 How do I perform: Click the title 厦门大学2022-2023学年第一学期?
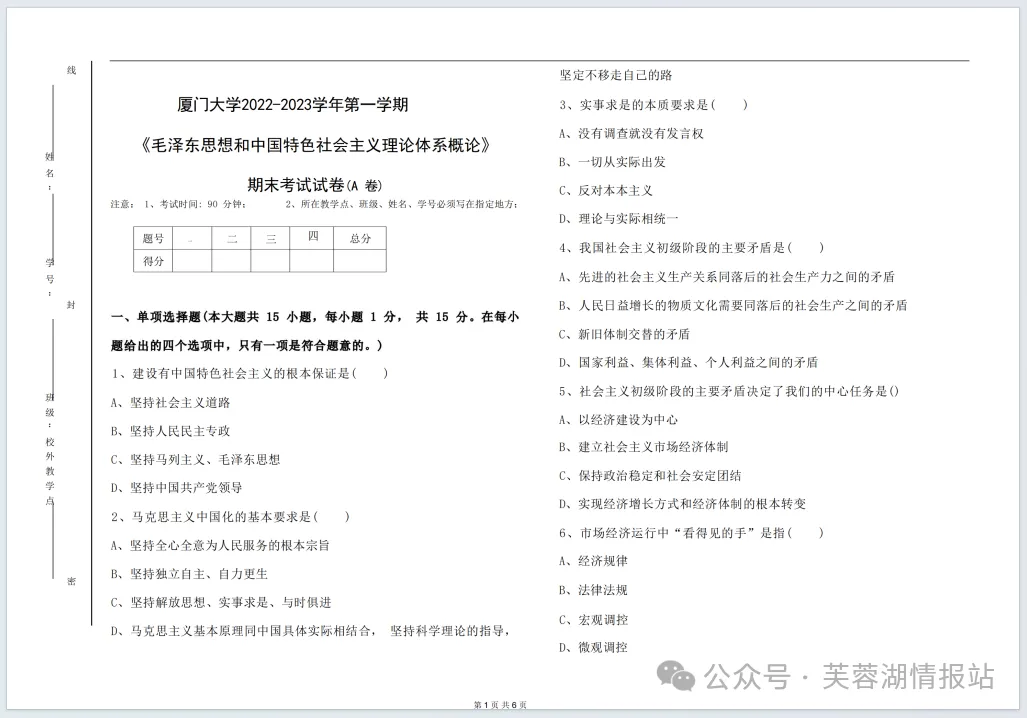(x=293, y=104)
